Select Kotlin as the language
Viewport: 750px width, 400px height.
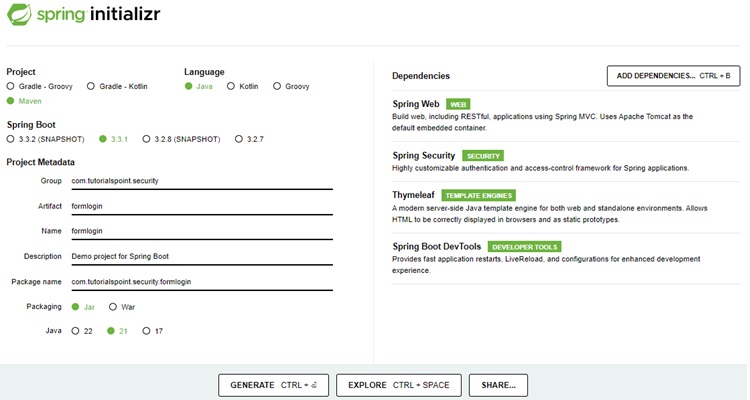click(232, 87)
